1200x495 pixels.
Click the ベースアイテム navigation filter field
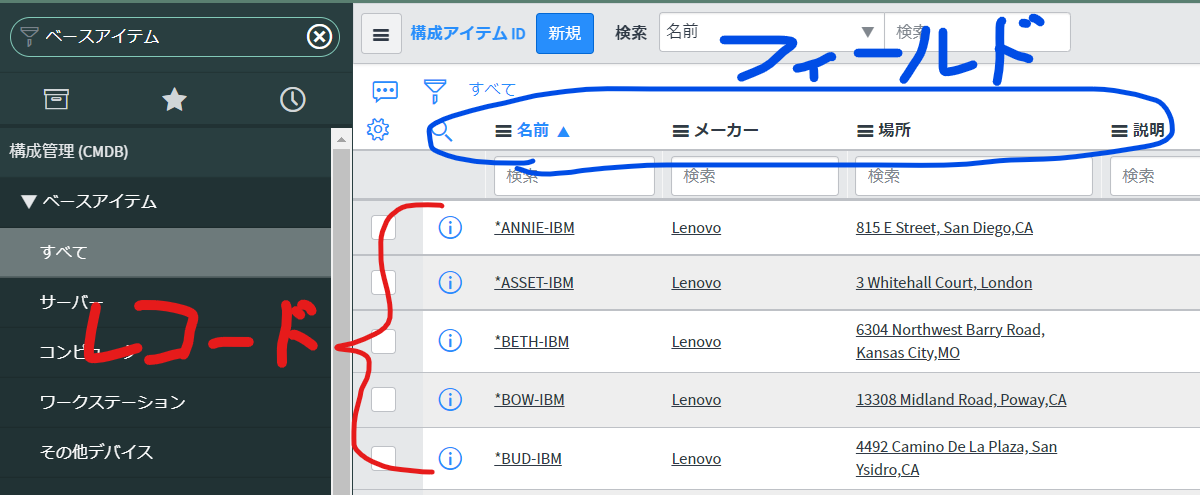tap(175, 37)
